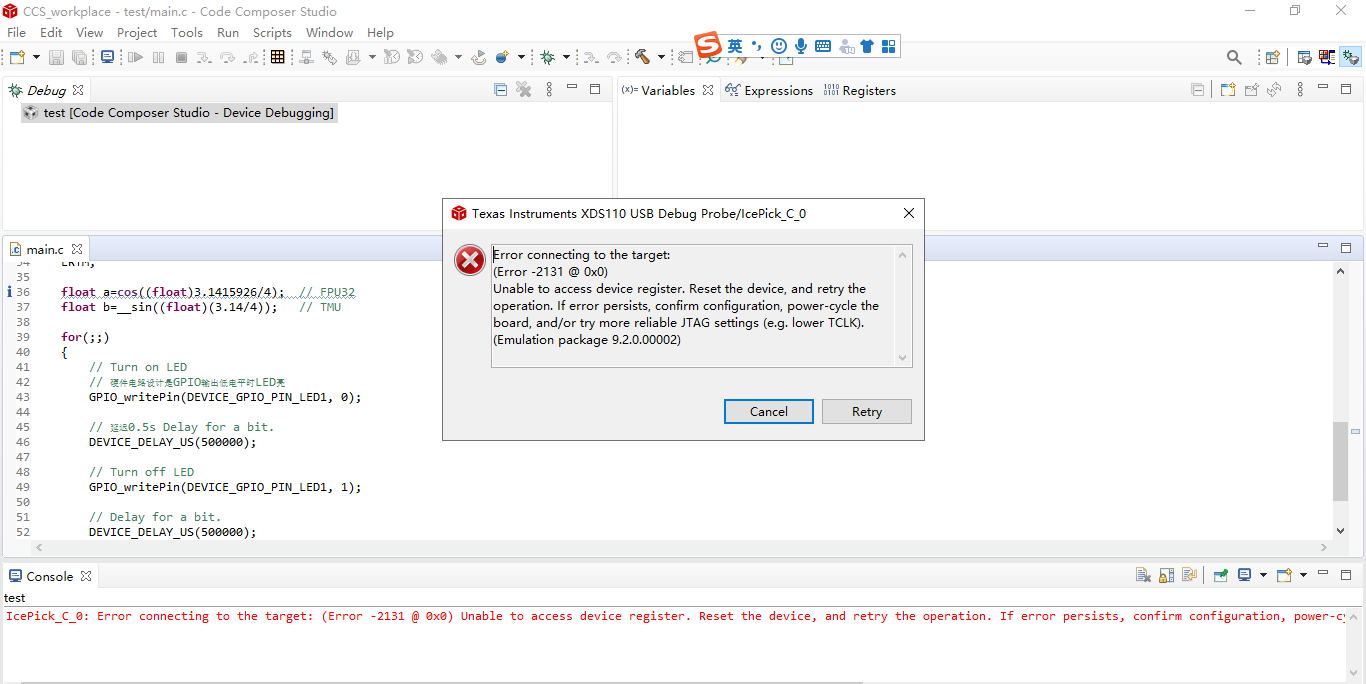Image resolution: width=1366 pixels, height=684 pixels.
Task: Click the Restart icon in toolbar
Action: point(479,58)
